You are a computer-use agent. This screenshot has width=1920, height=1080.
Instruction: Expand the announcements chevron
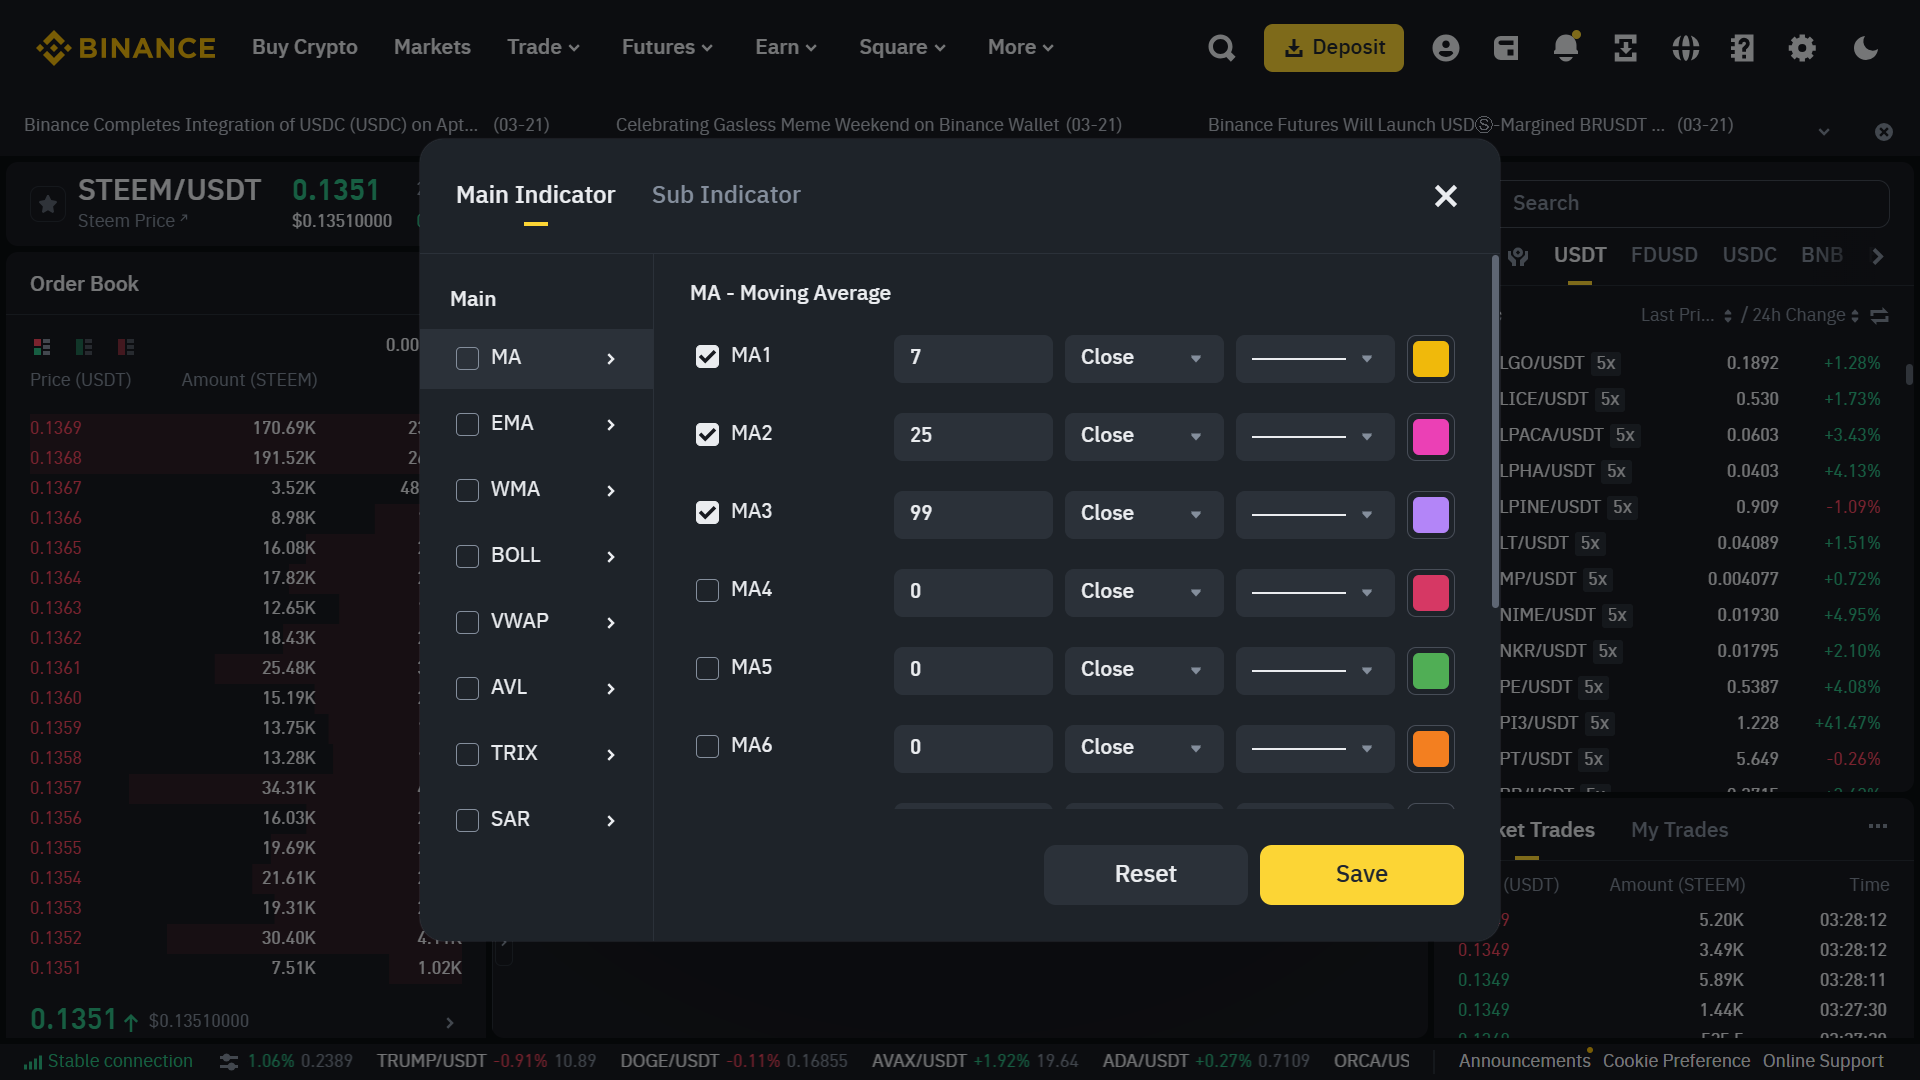click(1824, 132)
